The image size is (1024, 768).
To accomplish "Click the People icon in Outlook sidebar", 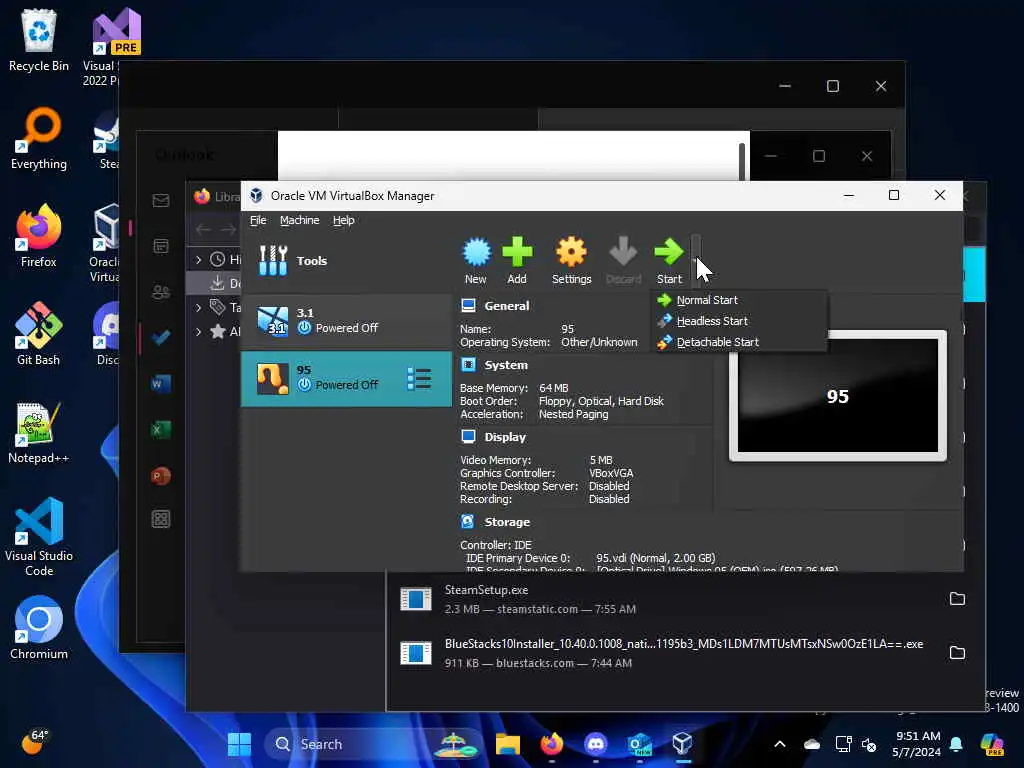I will (161, 292).
